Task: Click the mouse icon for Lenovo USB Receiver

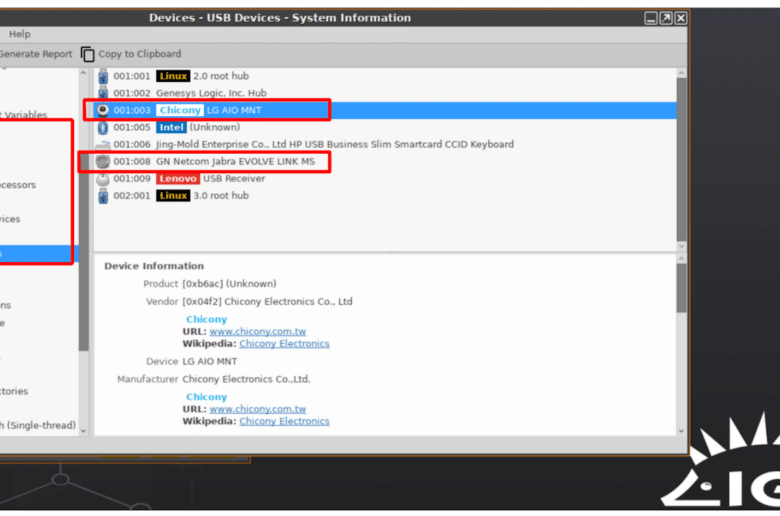Action: tap(103, 179)
